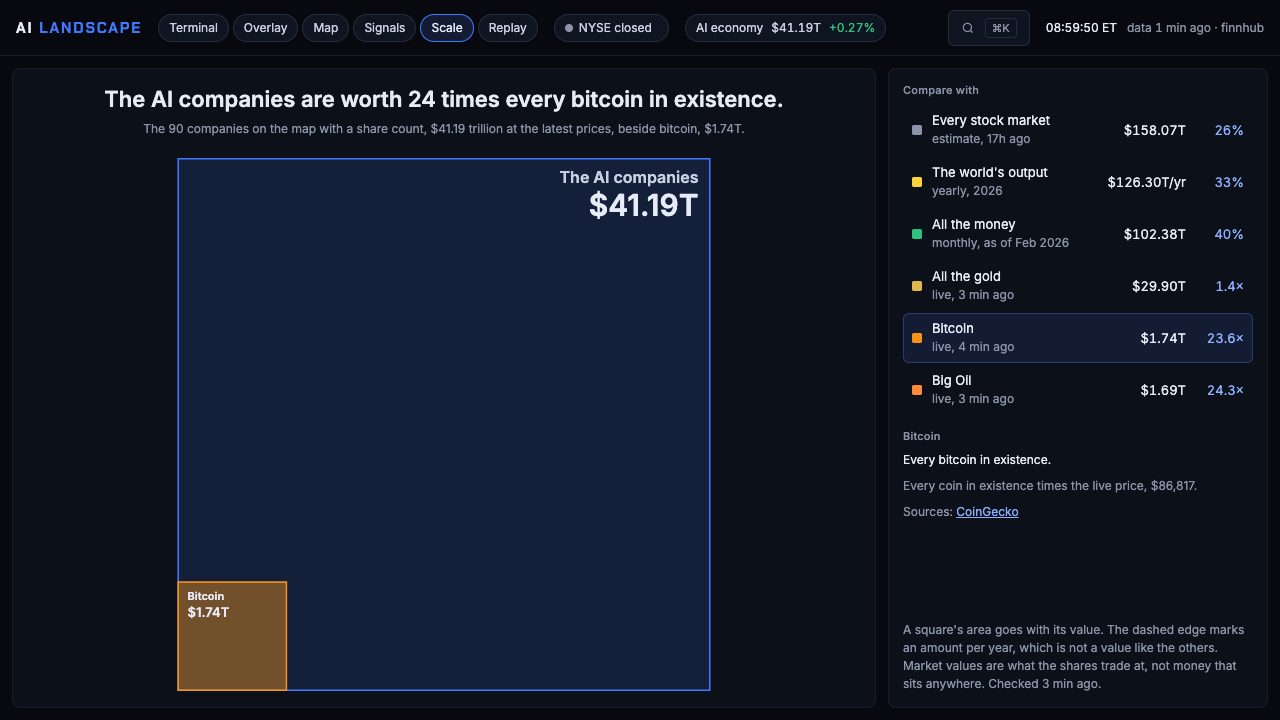The height and width of the screenshot is (720, 1280).
Task: Click the AI LANDSCAPE logo
Action: (x=78, y=28)
